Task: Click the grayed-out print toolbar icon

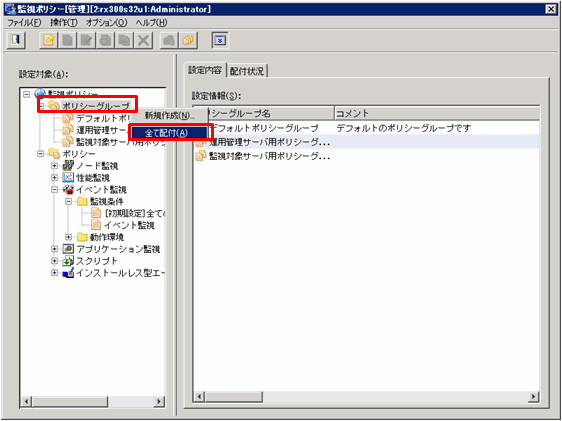Action: coord(105,40)
